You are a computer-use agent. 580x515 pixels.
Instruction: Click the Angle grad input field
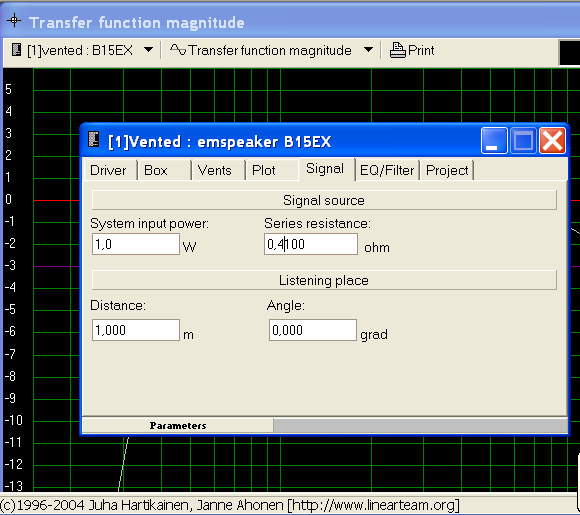click(313, 330)
